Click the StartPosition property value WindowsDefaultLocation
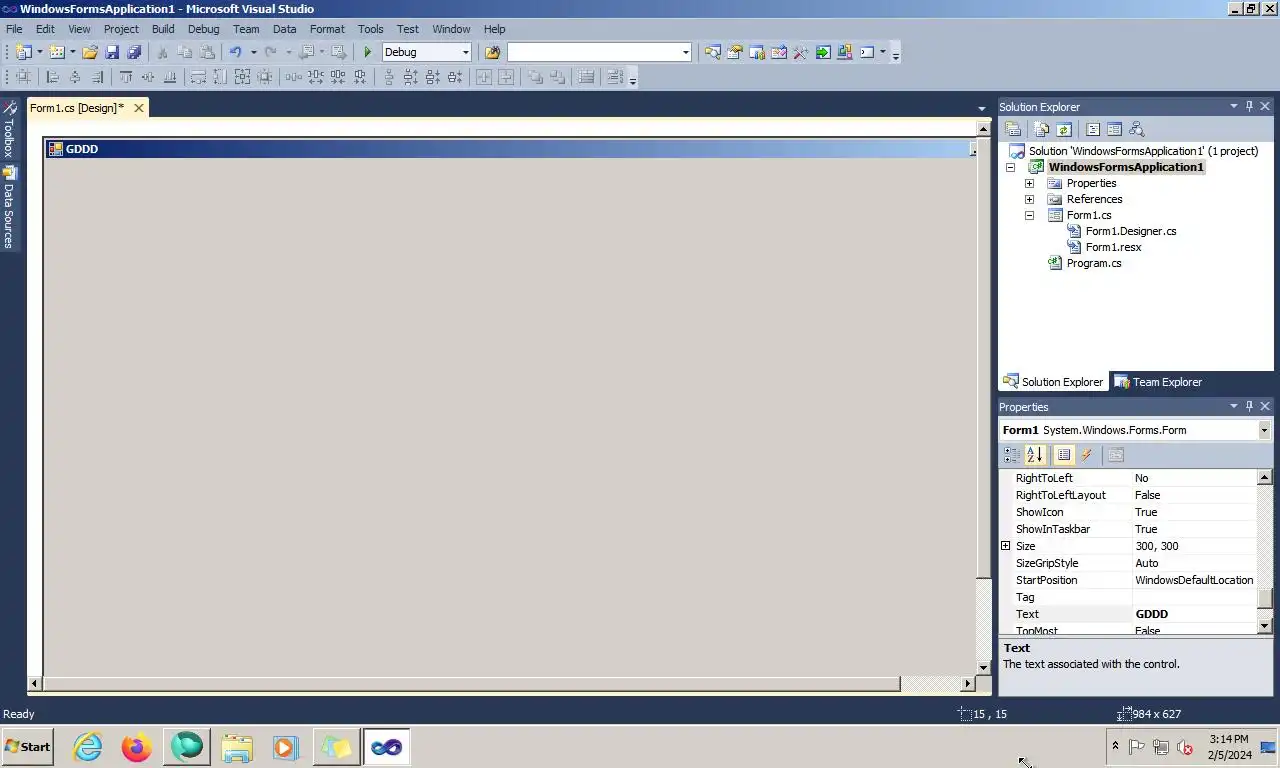Viewport: 1280px width, 768px height. point(1194,580)
